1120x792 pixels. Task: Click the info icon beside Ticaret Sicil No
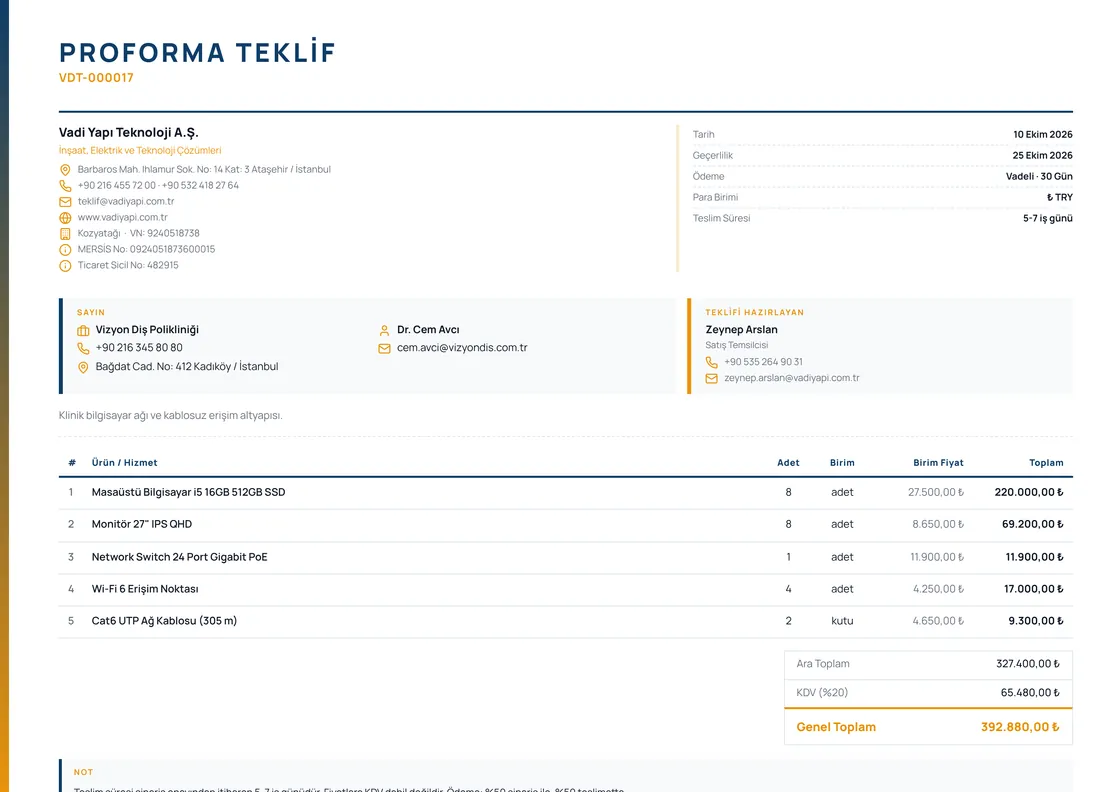click(x=65, y=266)
